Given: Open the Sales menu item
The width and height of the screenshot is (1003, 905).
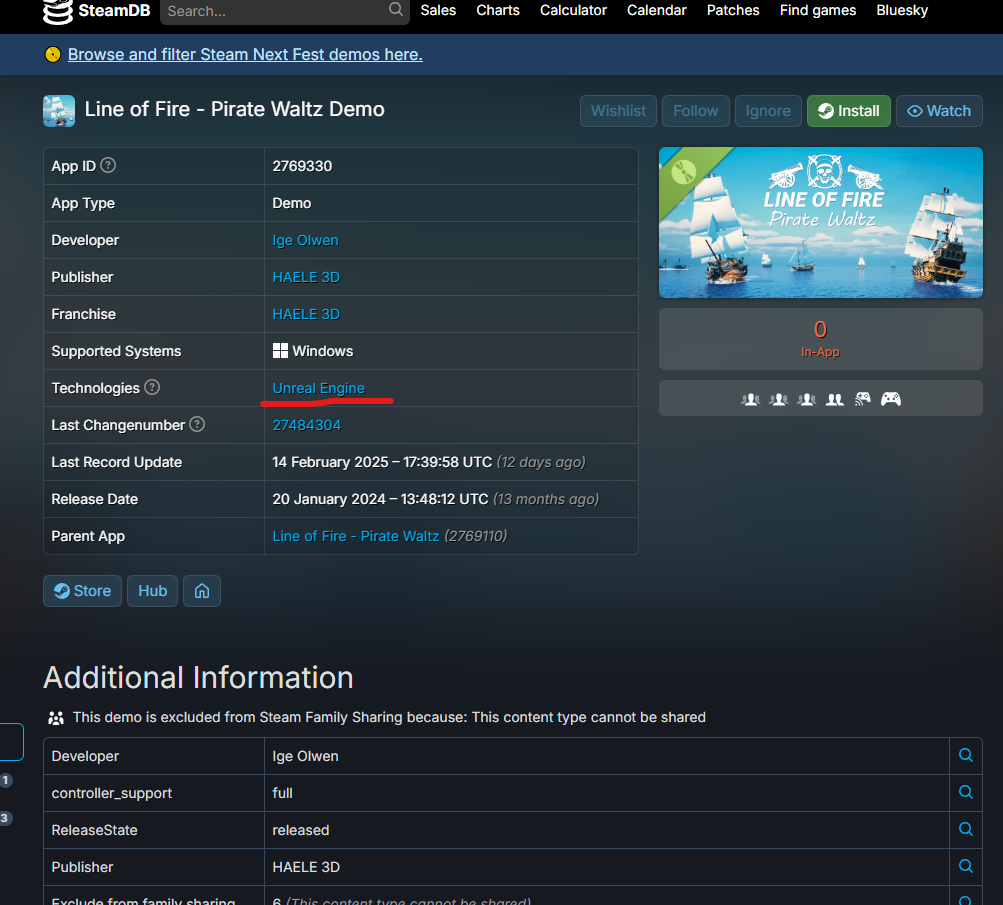Looking at the screenshot, I should pos(438,10).
